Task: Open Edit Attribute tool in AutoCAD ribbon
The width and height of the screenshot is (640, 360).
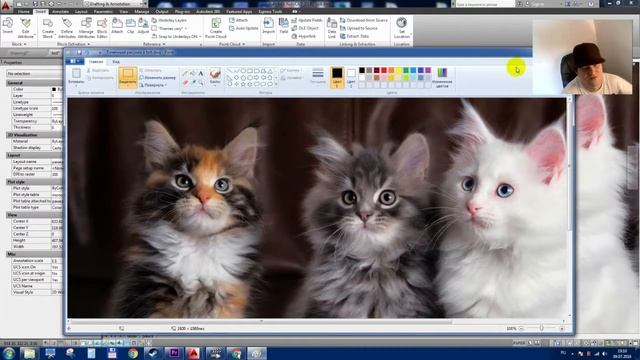Action: (x=26, y=27)
